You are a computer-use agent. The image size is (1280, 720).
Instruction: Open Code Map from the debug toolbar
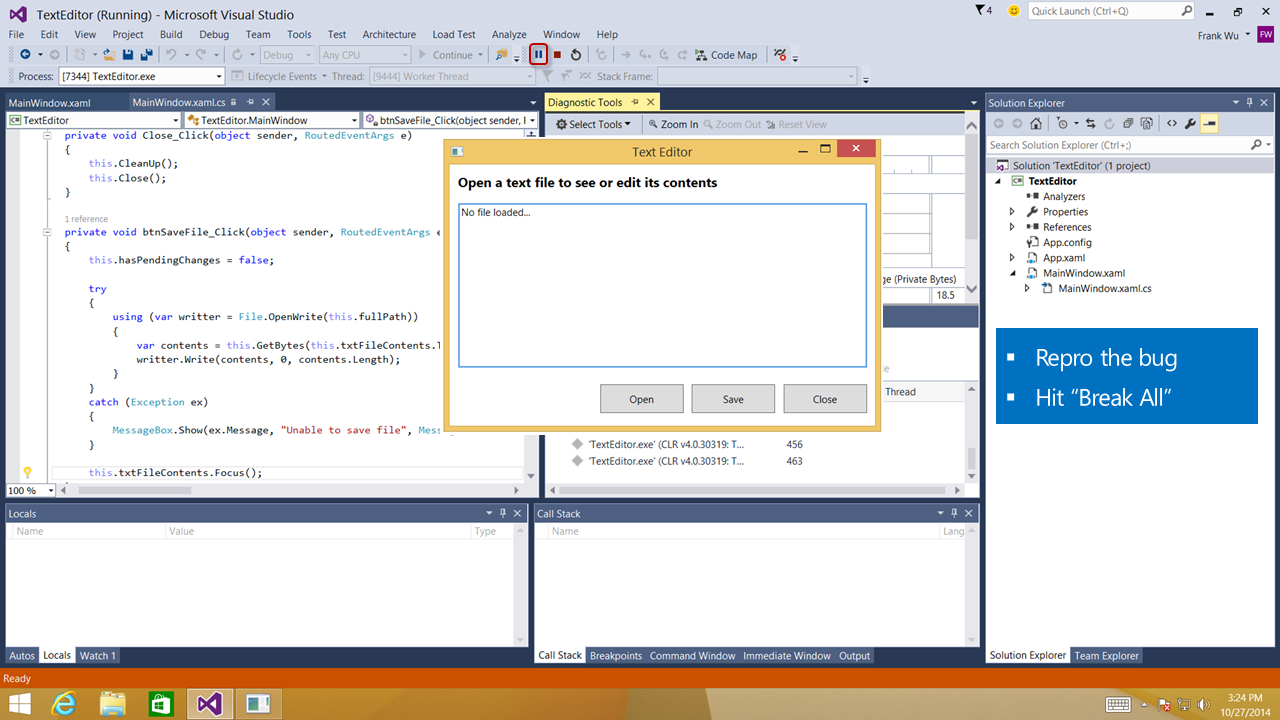click(x=726, y=55)
